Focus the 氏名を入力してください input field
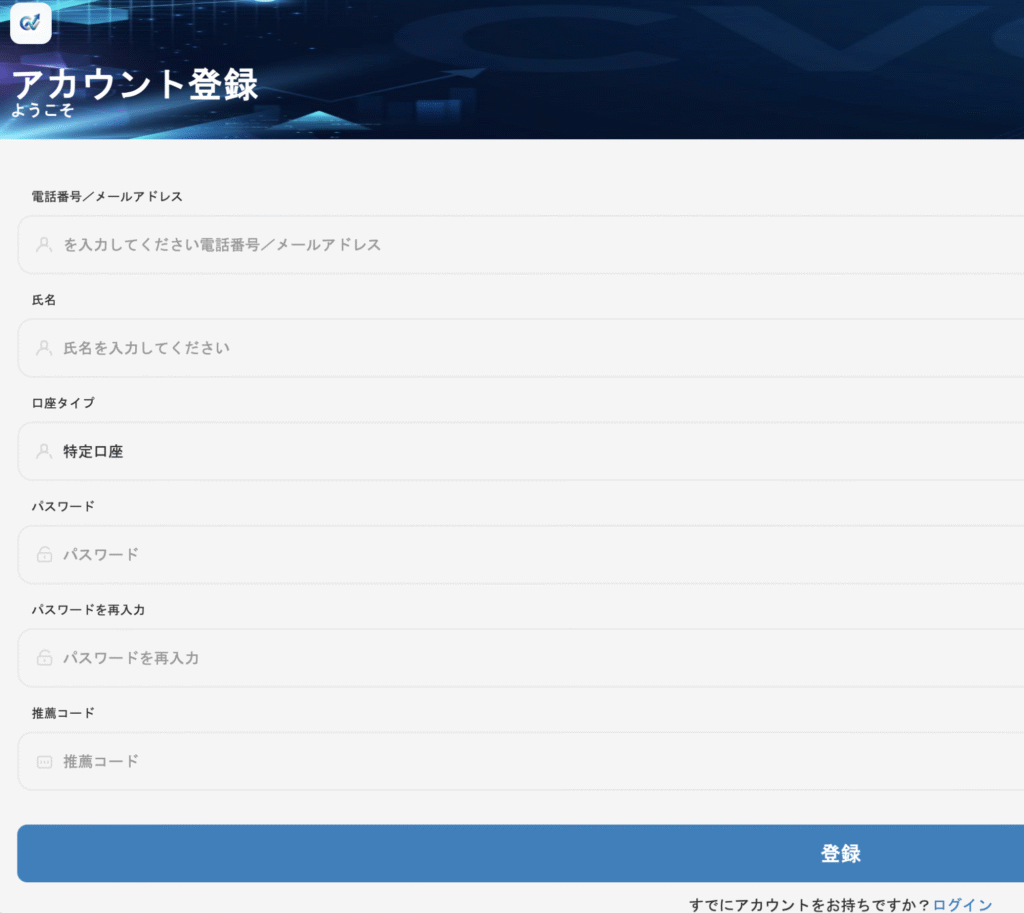 click(x=520, y=348)
